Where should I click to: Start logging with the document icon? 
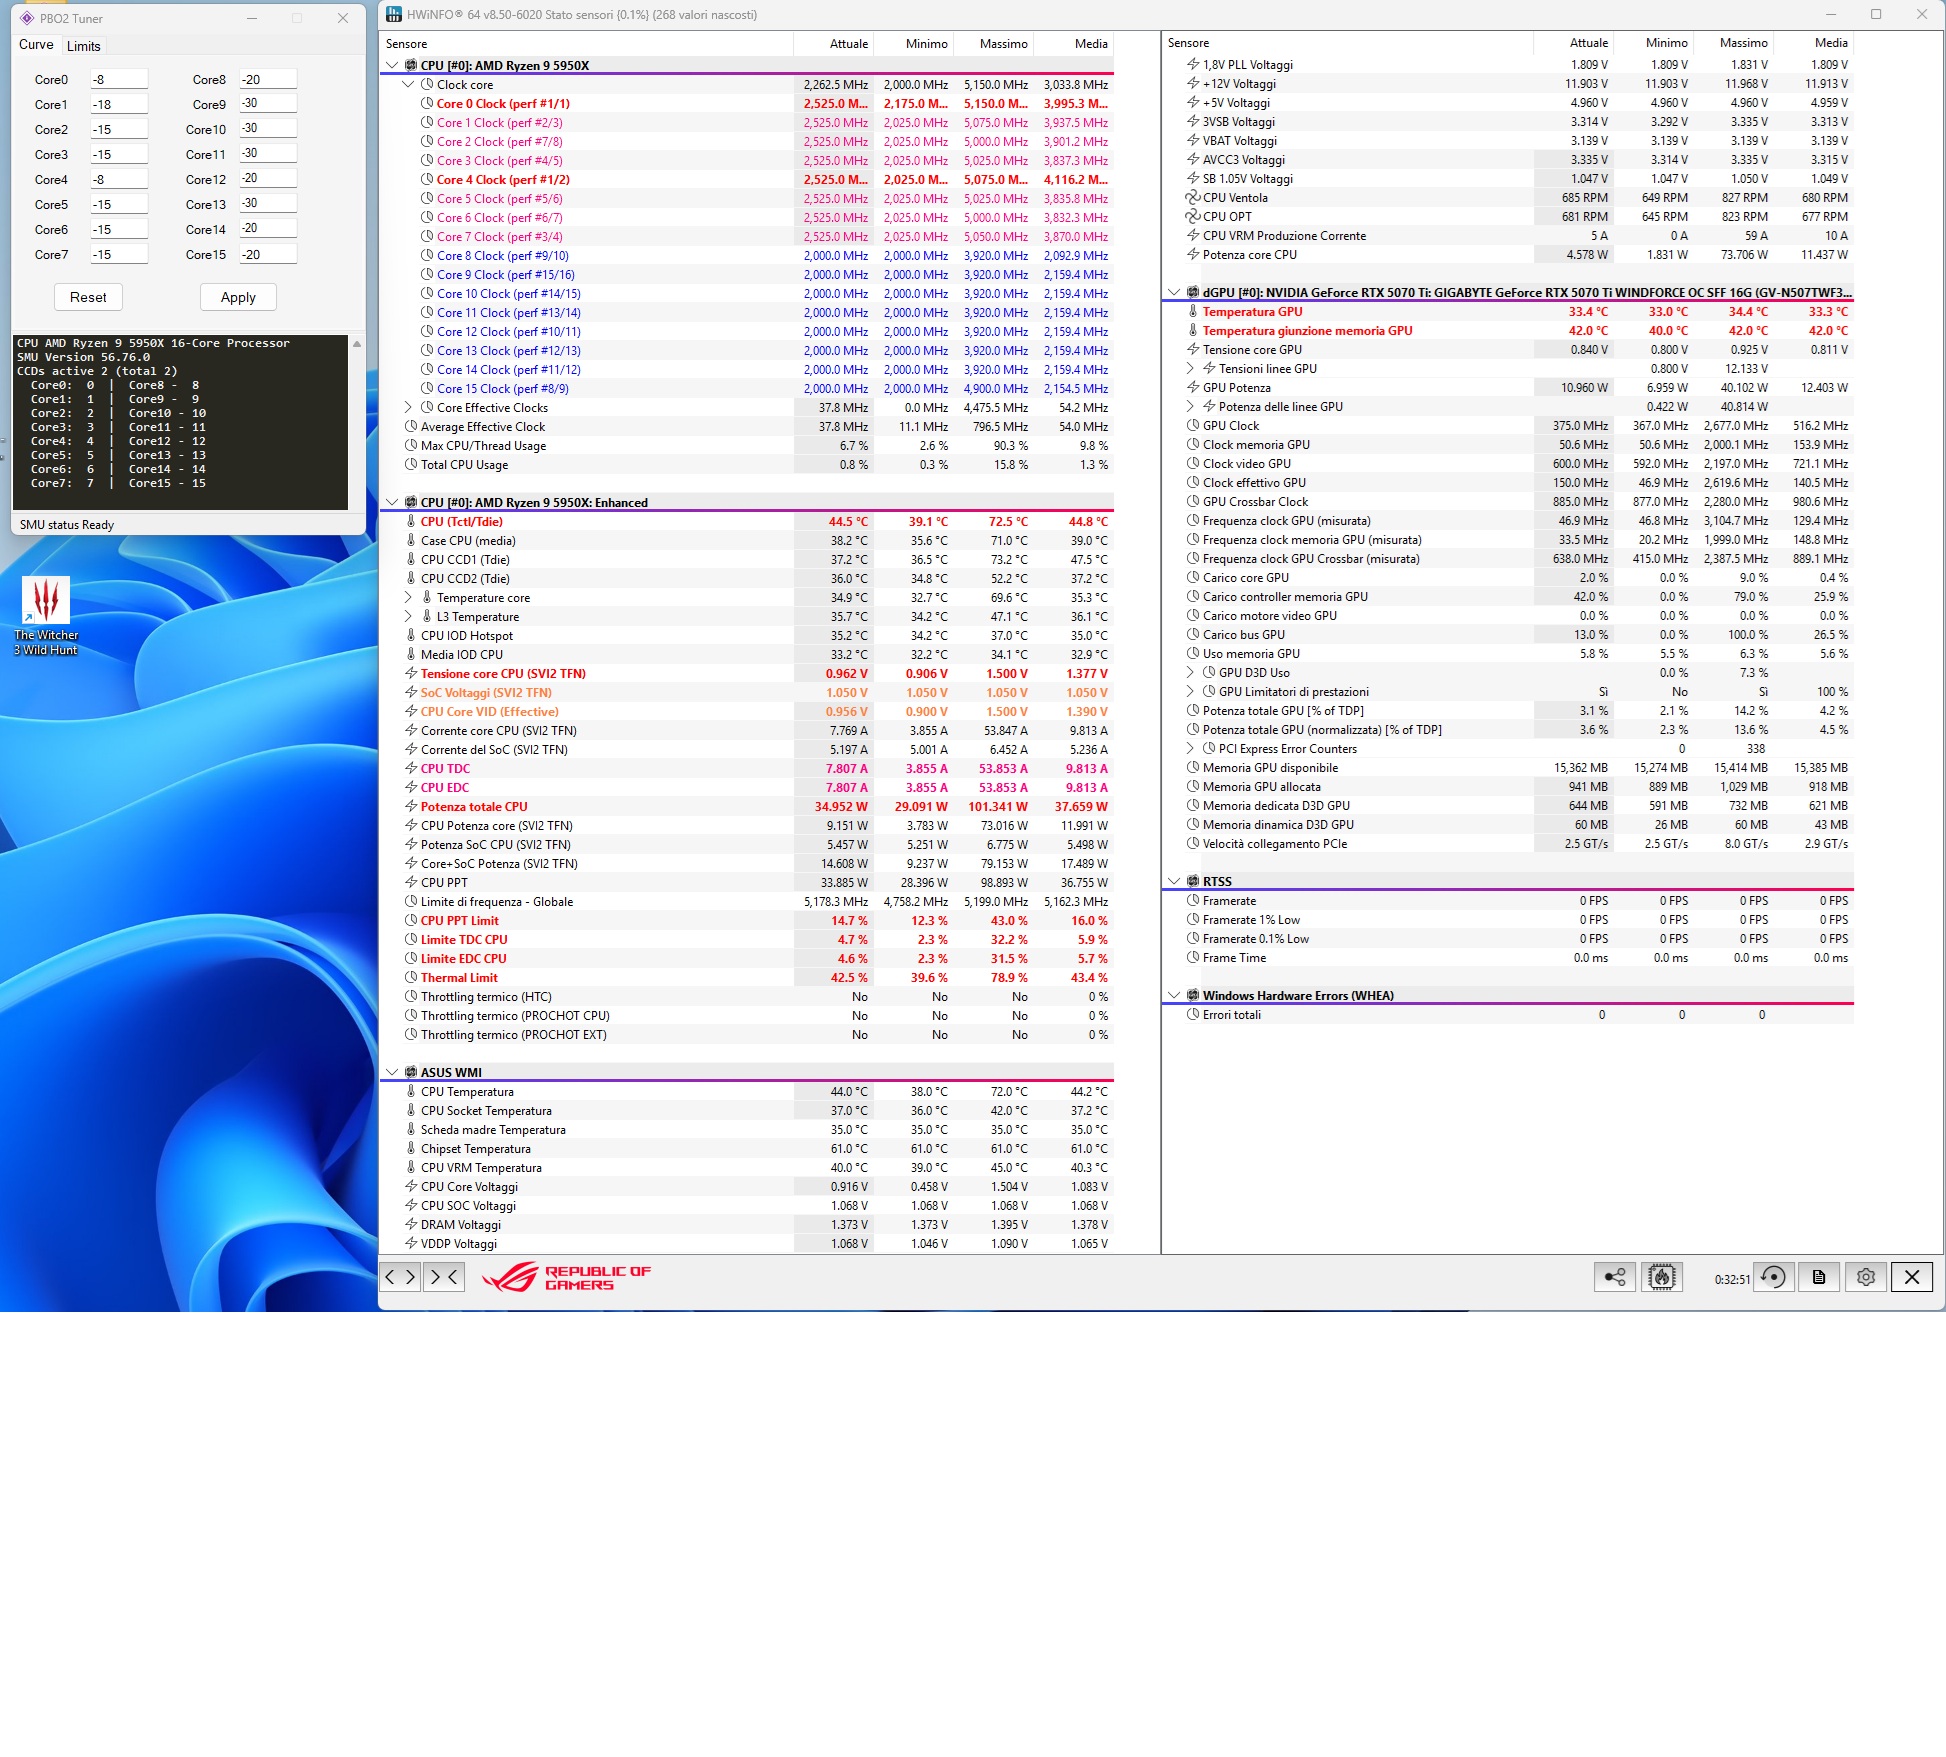1819,1277
